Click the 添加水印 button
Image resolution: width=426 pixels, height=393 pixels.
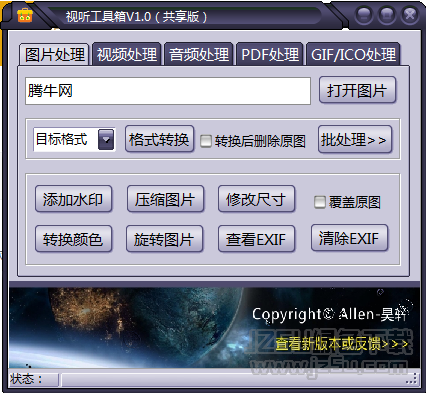pyautogui.click(x=73, y=199)
